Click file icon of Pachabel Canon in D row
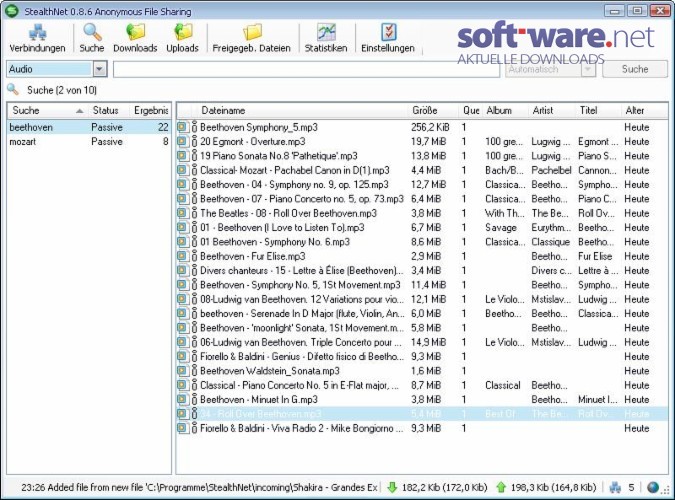This screenshot has width=675, height=500. coord(183,170)
